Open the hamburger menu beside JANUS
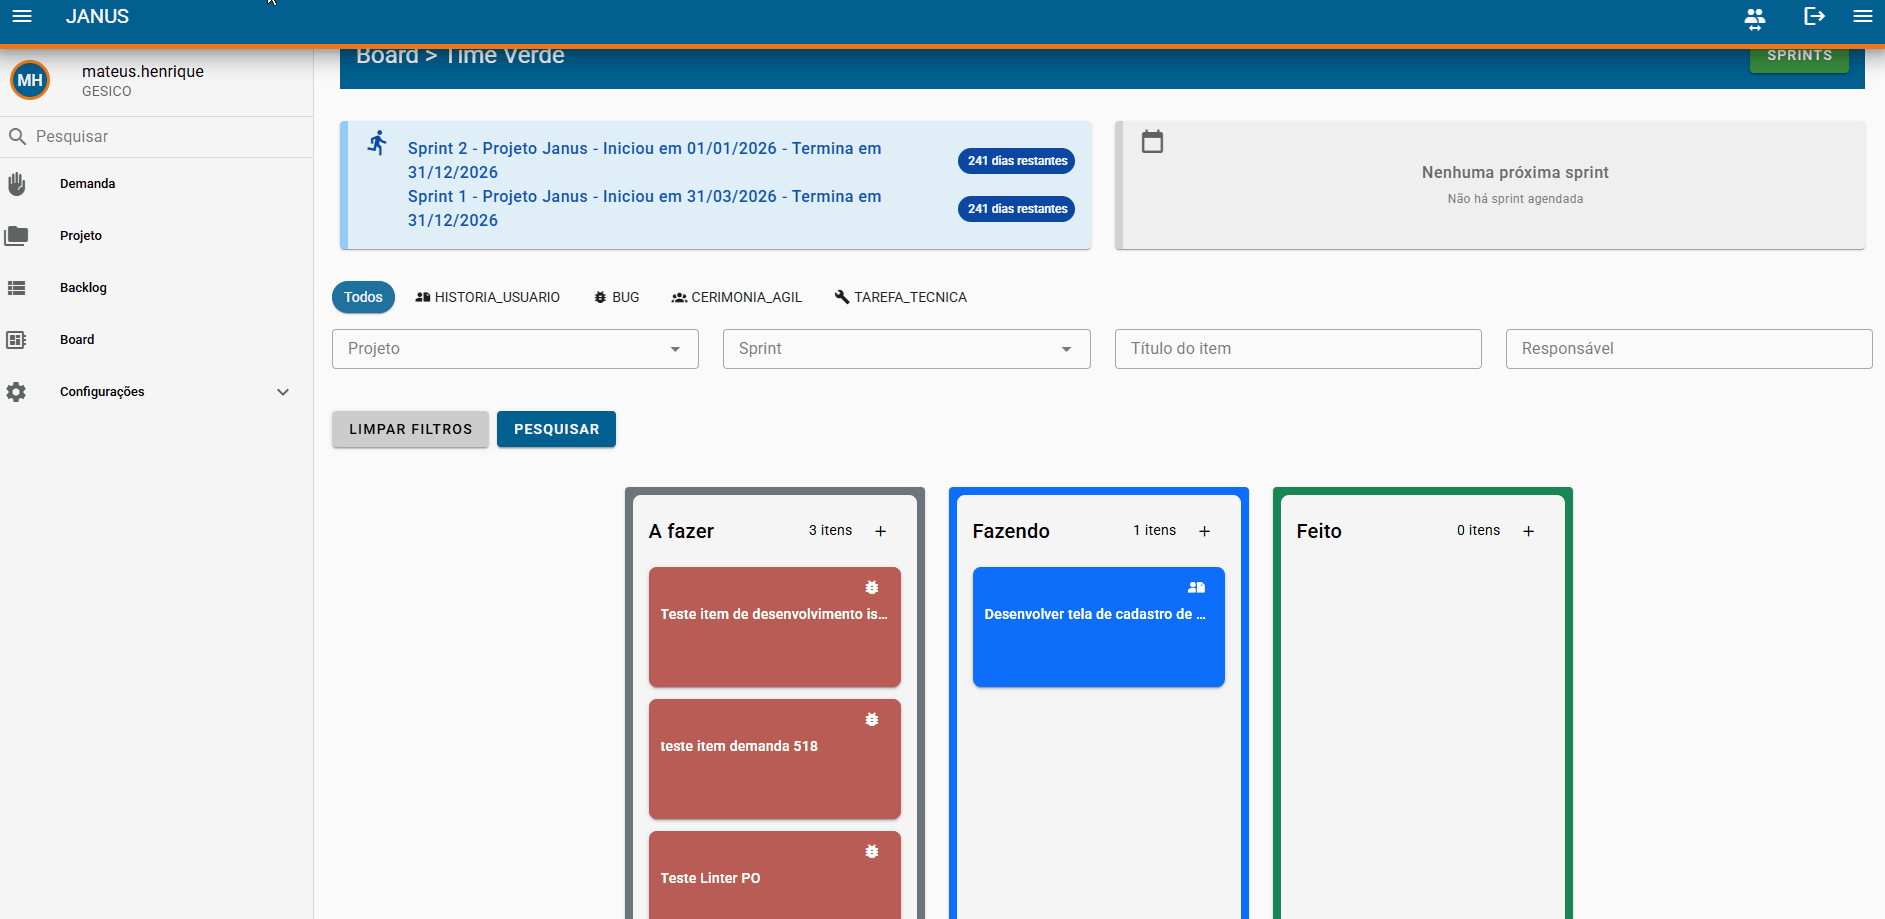 pos(22,16)
